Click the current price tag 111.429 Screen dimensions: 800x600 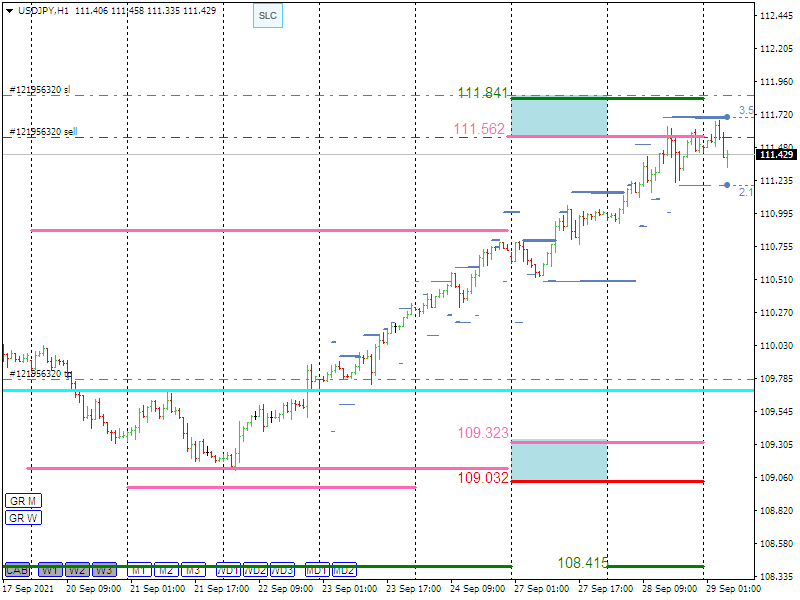click(776, 155)
